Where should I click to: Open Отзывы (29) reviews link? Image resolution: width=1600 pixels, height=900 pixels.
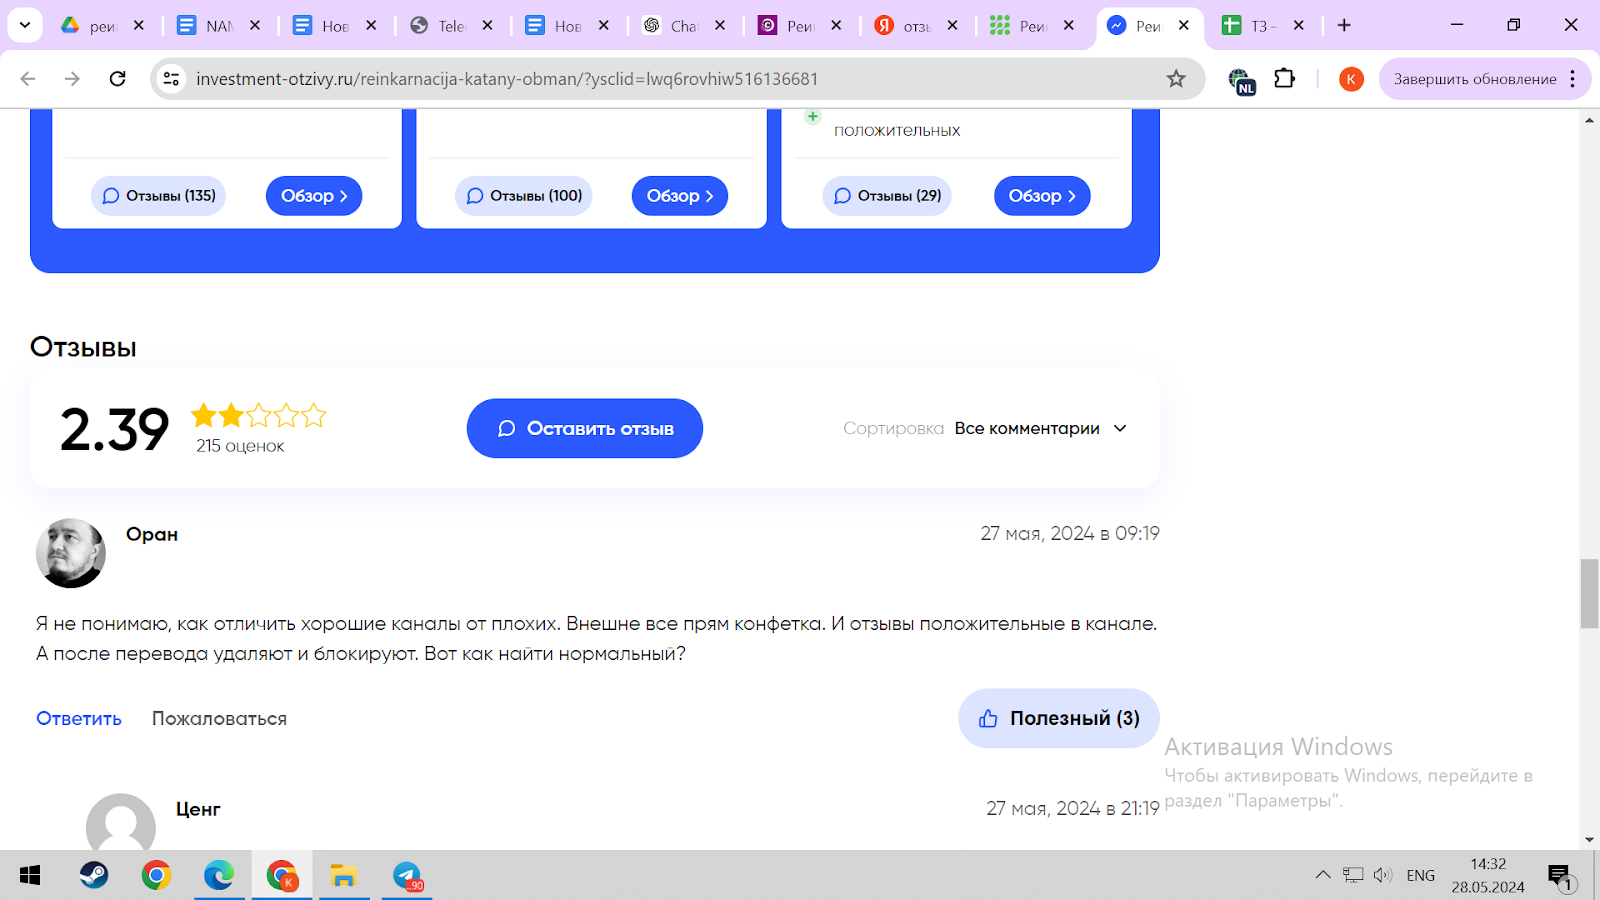[x=887, y=196]
